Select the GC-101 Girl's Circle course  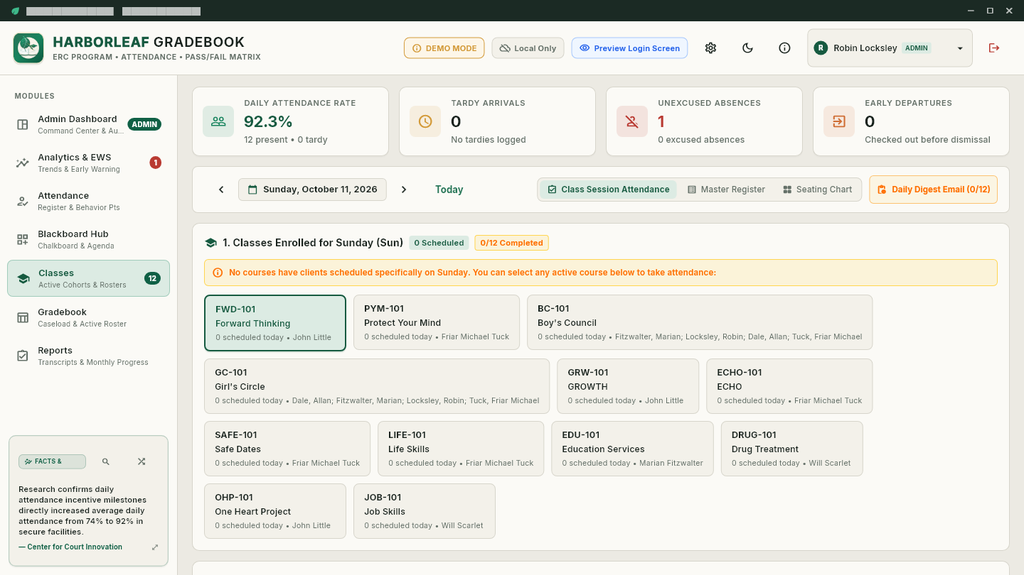377,386
